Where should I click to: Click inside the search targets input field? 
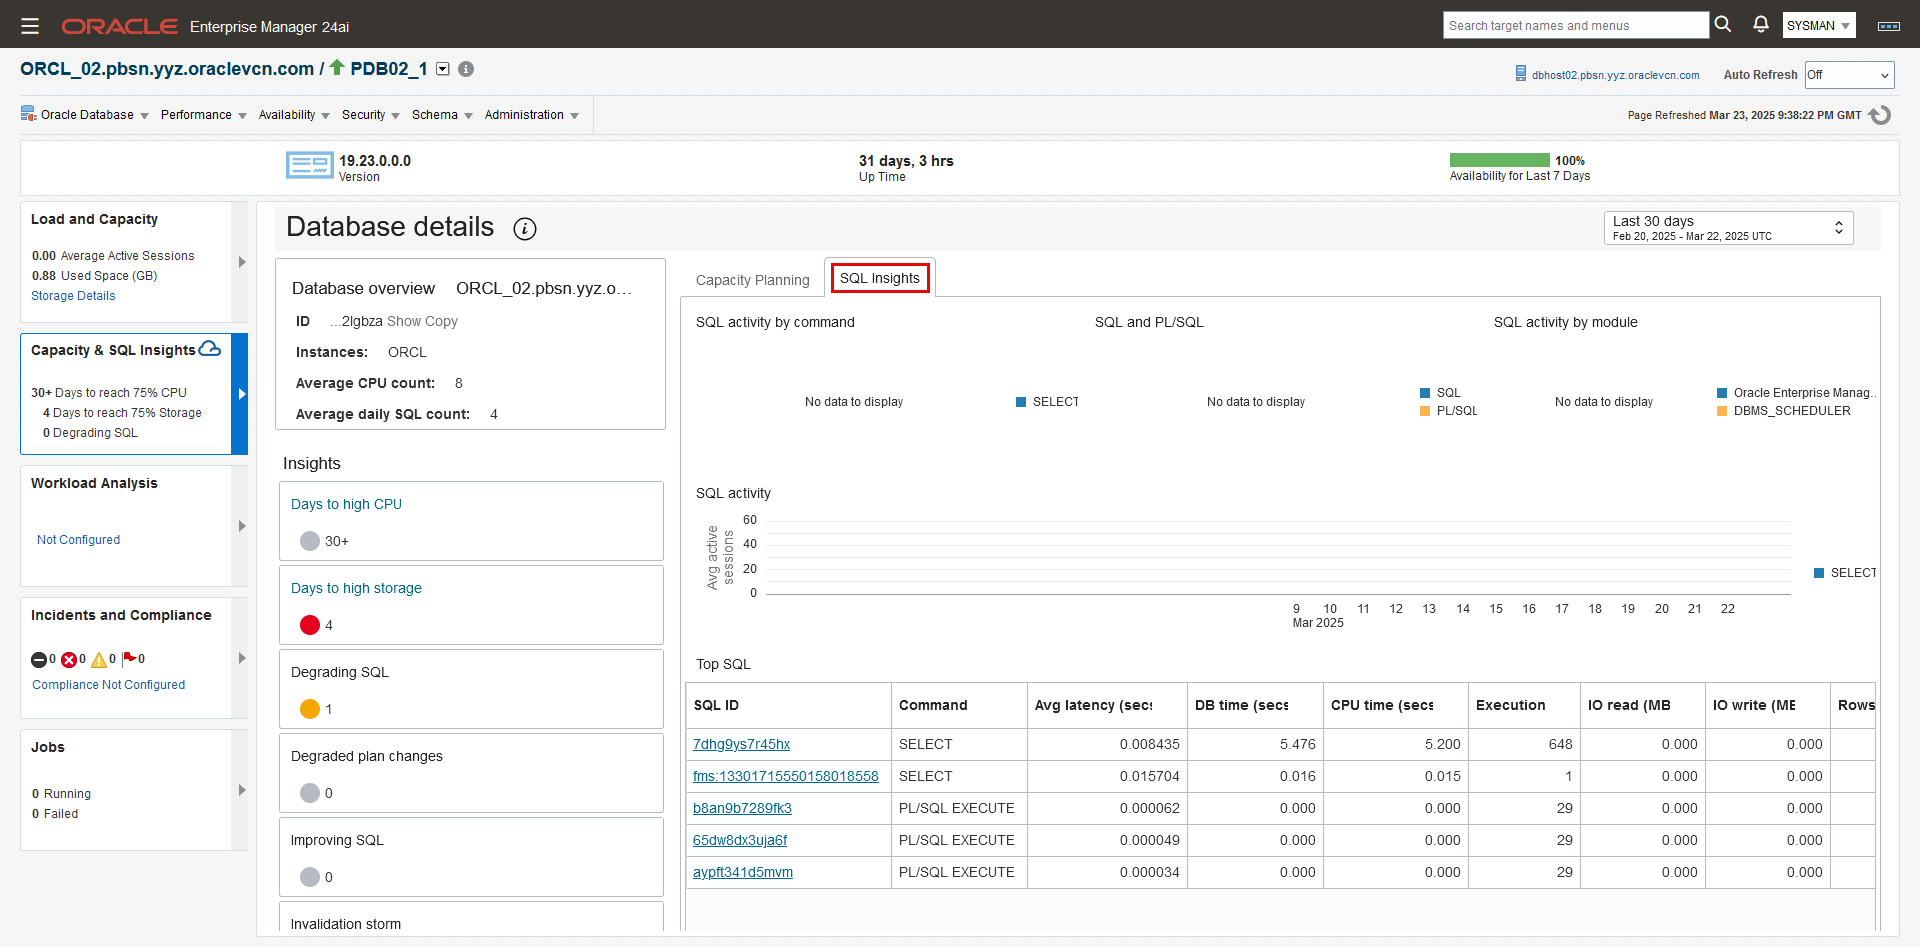[x=1575, y=24]
